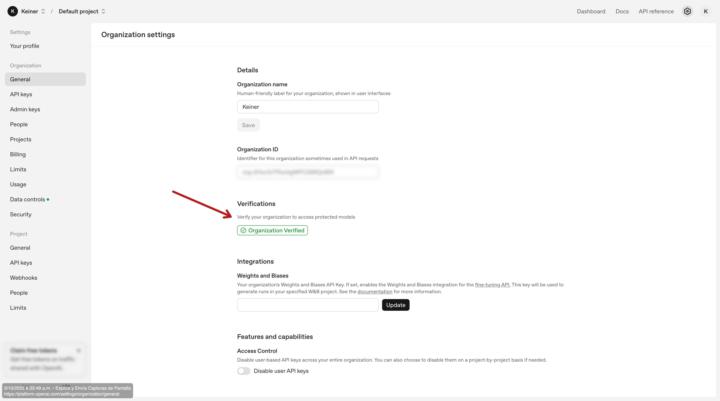Open Docs in top navigation
Screen dimensions: 720x401
click(622, 11)
